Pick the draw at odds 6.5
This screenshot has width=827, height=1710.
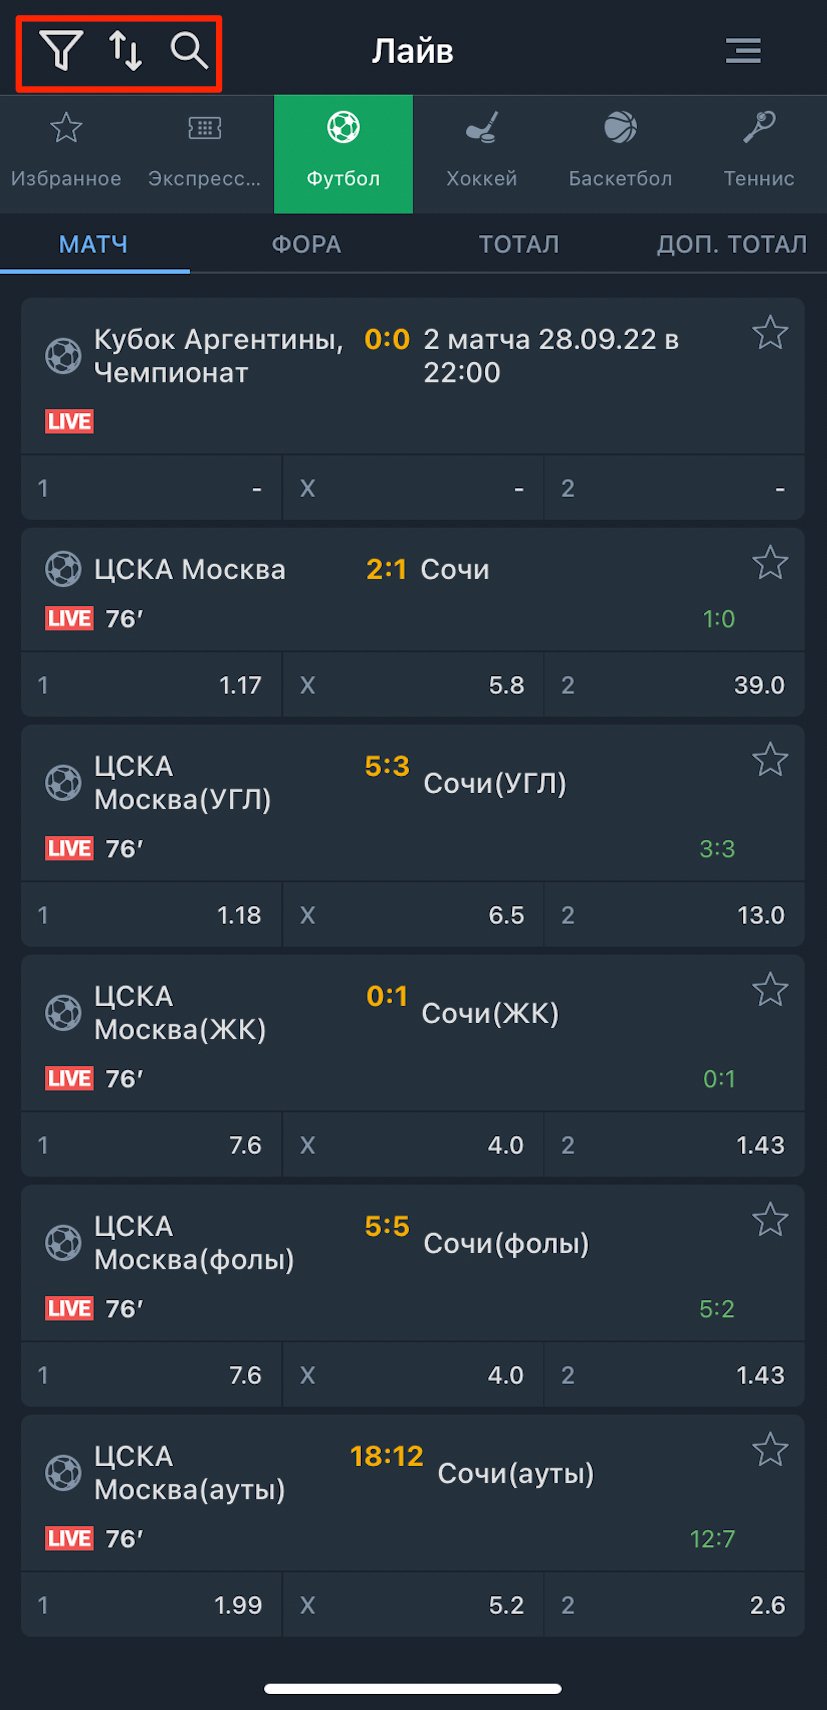413,915
